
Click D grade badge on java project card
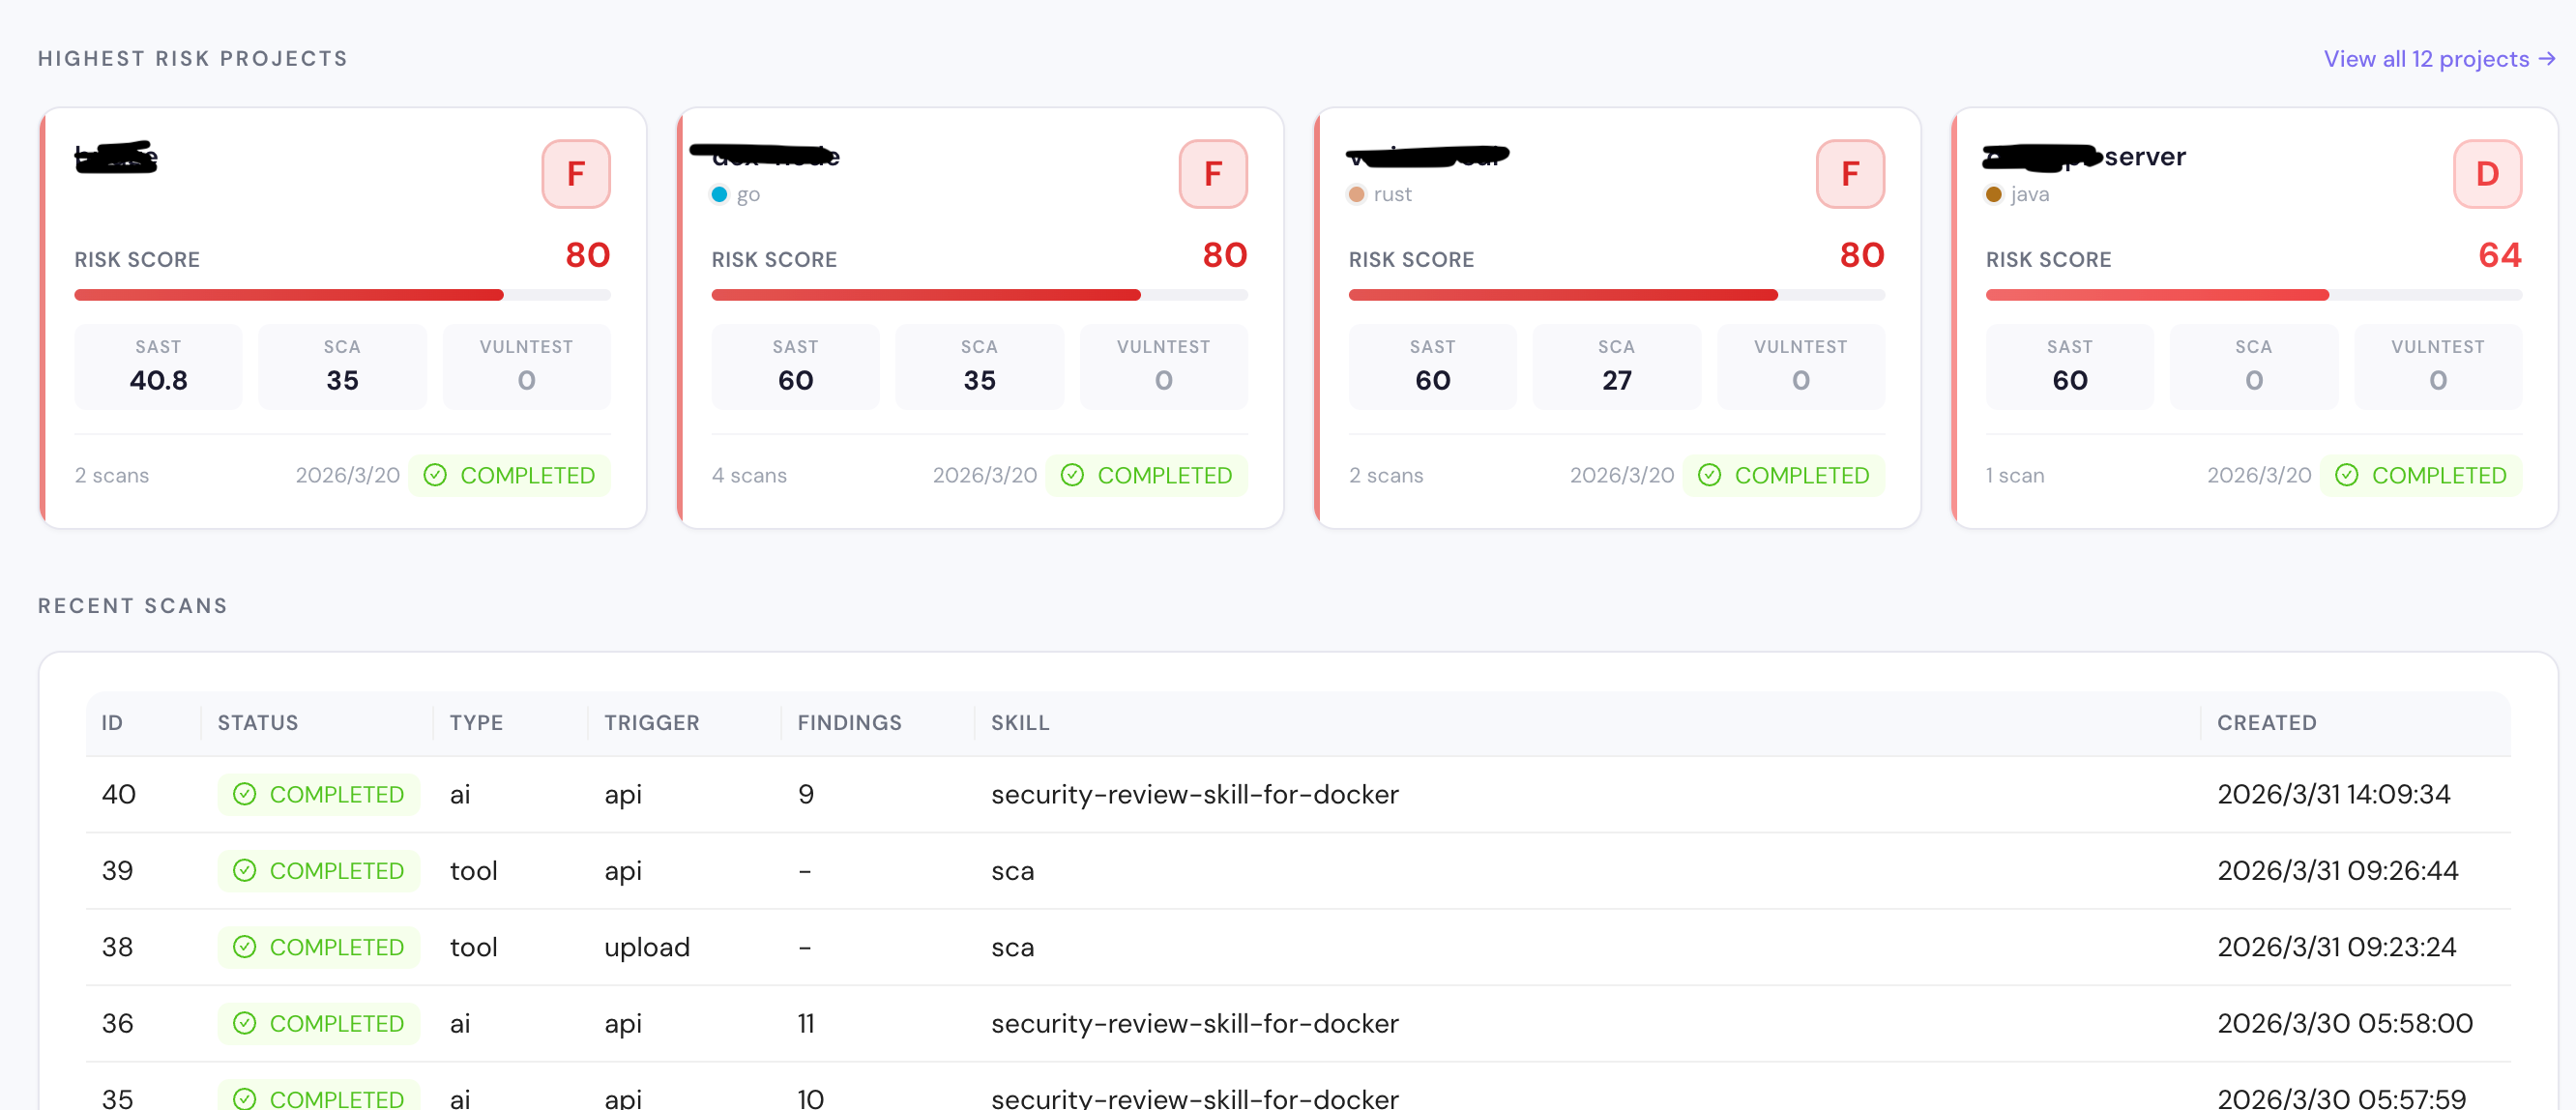point(2486,174)
